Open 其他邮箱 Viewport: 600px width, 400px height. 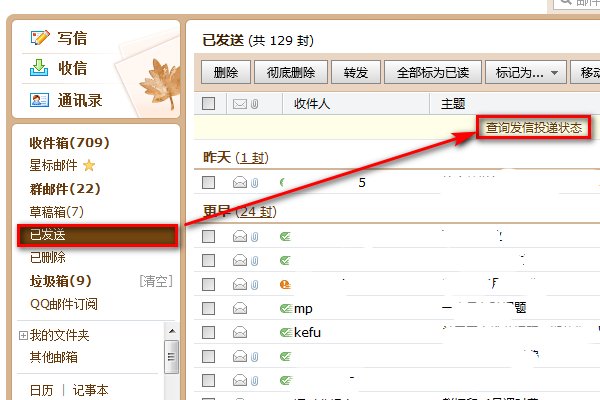54,357
